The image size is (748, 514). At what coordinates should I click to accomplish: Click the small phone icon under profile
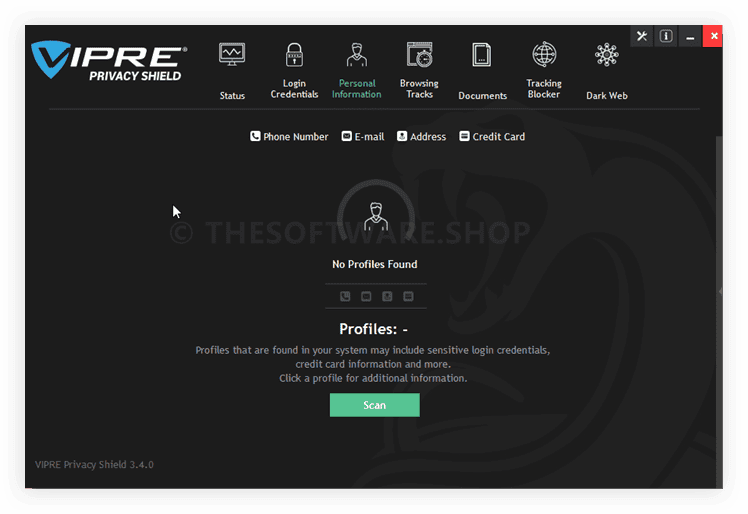[345, 296]
